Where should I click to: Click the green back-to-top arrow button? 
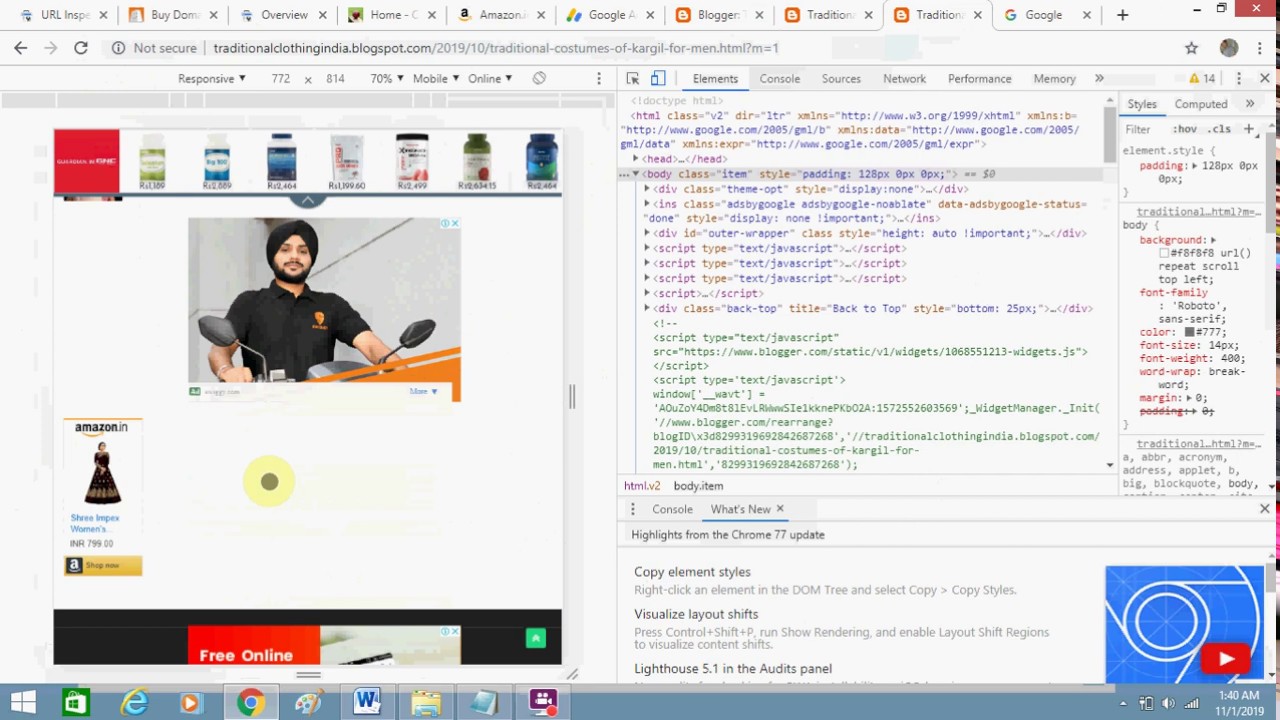pyautogui.click(x=536, y=638)
